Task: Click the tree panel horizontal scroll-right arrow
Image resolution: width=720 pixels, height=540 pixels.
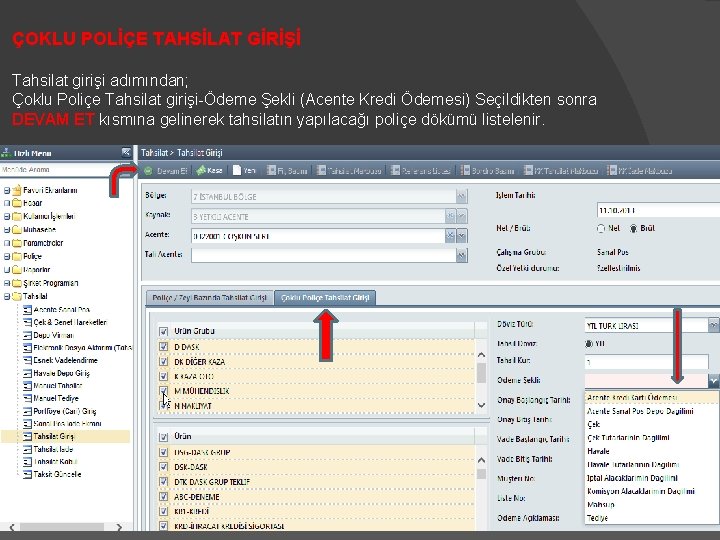Action: click(x=119, y=527)
